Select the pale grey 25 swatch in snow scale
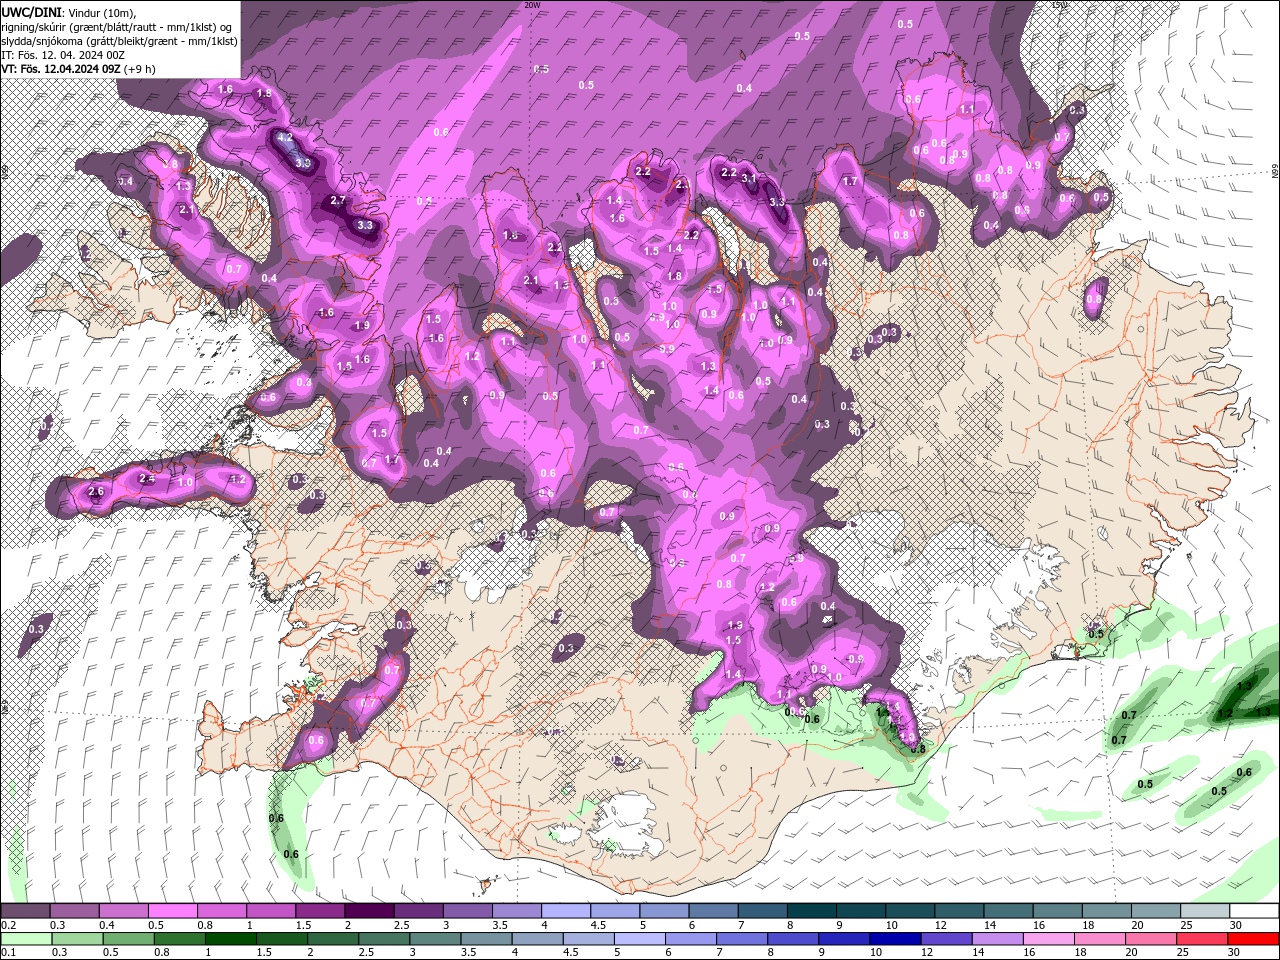This screenshot has width=1280, height=960. click(x=1204, y=911)
